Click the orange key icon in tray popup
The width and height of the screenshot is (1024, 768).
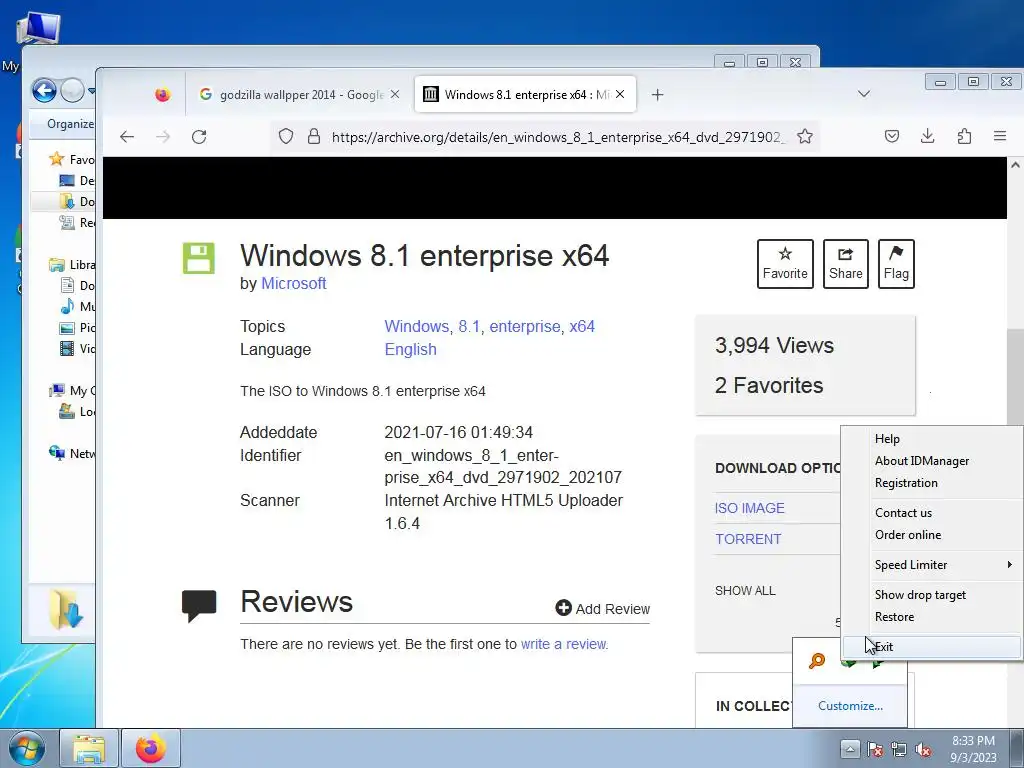click(x=817, y=661)
